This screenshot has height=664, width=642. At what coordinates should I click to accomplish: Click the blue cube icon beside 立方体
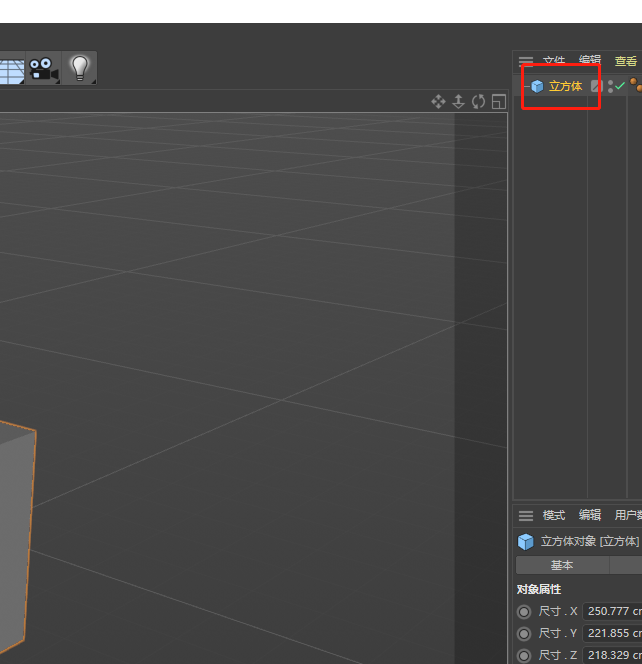point(537,86)
